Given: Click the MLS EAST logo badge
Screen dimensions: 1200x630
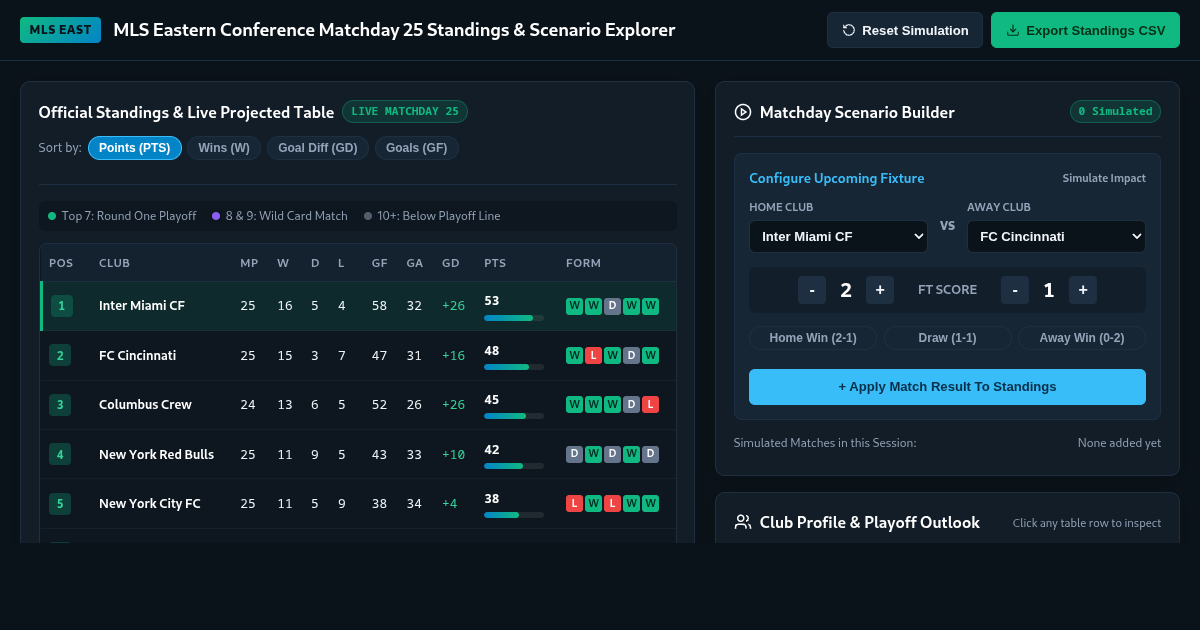Looking at the screenshot, I should 60,30.
